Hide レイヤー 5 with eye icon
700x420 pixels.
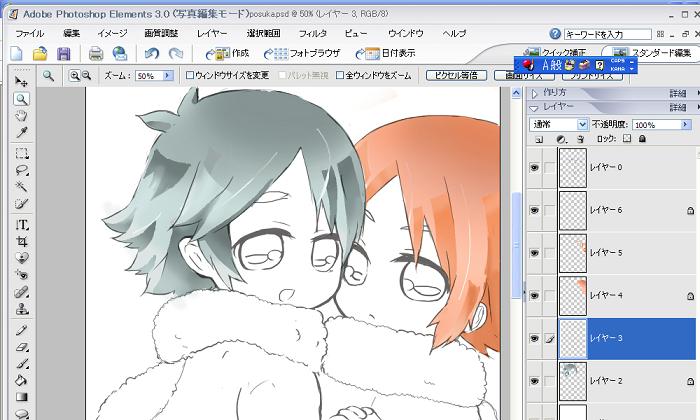click(x=534, y=253)
